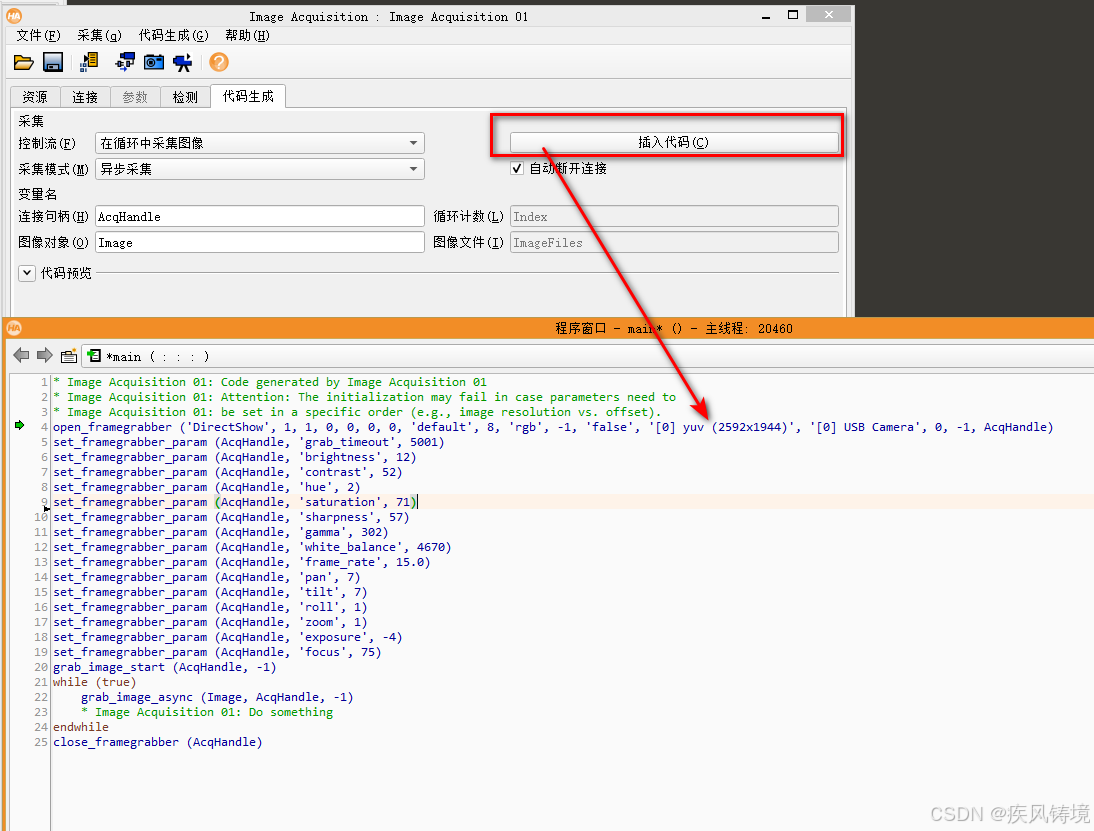Click the 'roll' parameter line
1094x831 pixels.
(210, 607)
